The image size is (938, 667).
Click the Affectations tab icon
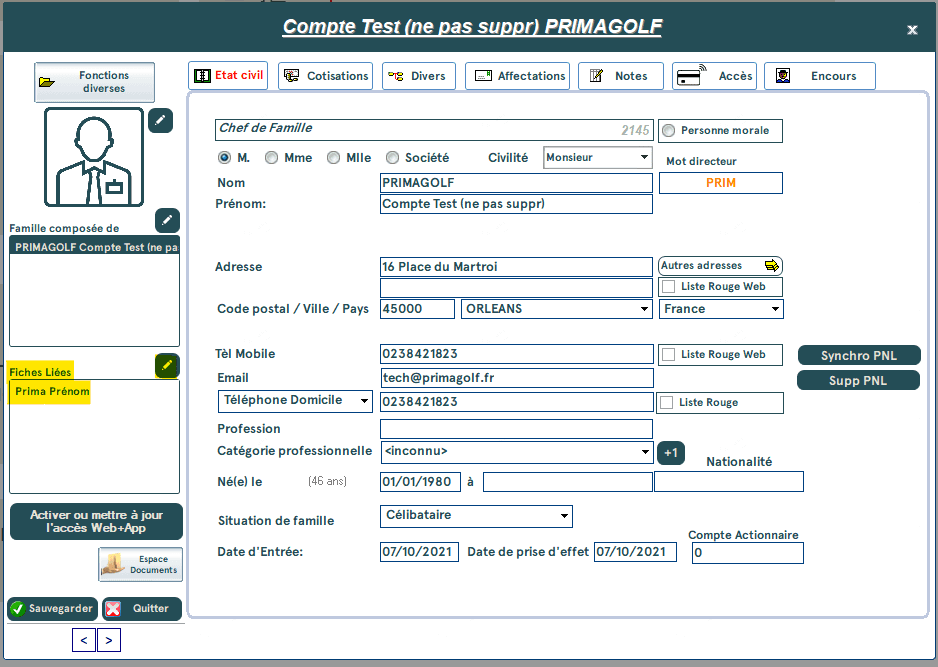click(x=483, y=76)
